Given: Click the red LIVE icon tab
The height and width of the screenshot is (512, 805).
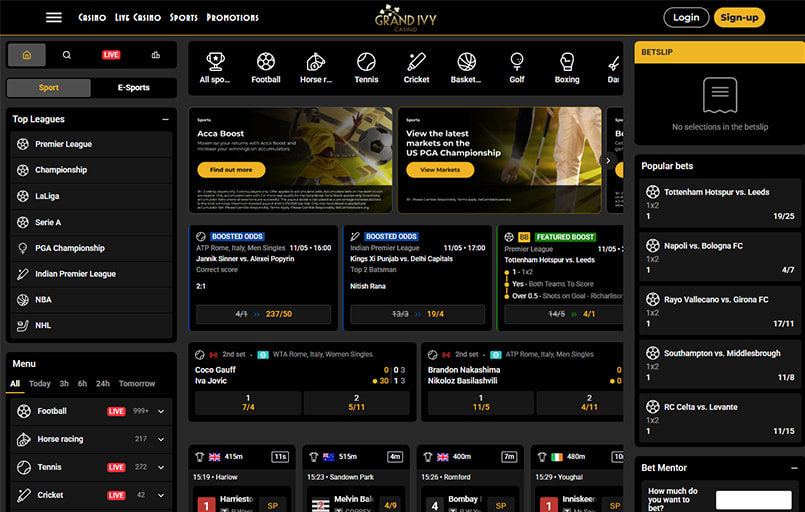Looking at the screenshot, I should coord(111,55).
